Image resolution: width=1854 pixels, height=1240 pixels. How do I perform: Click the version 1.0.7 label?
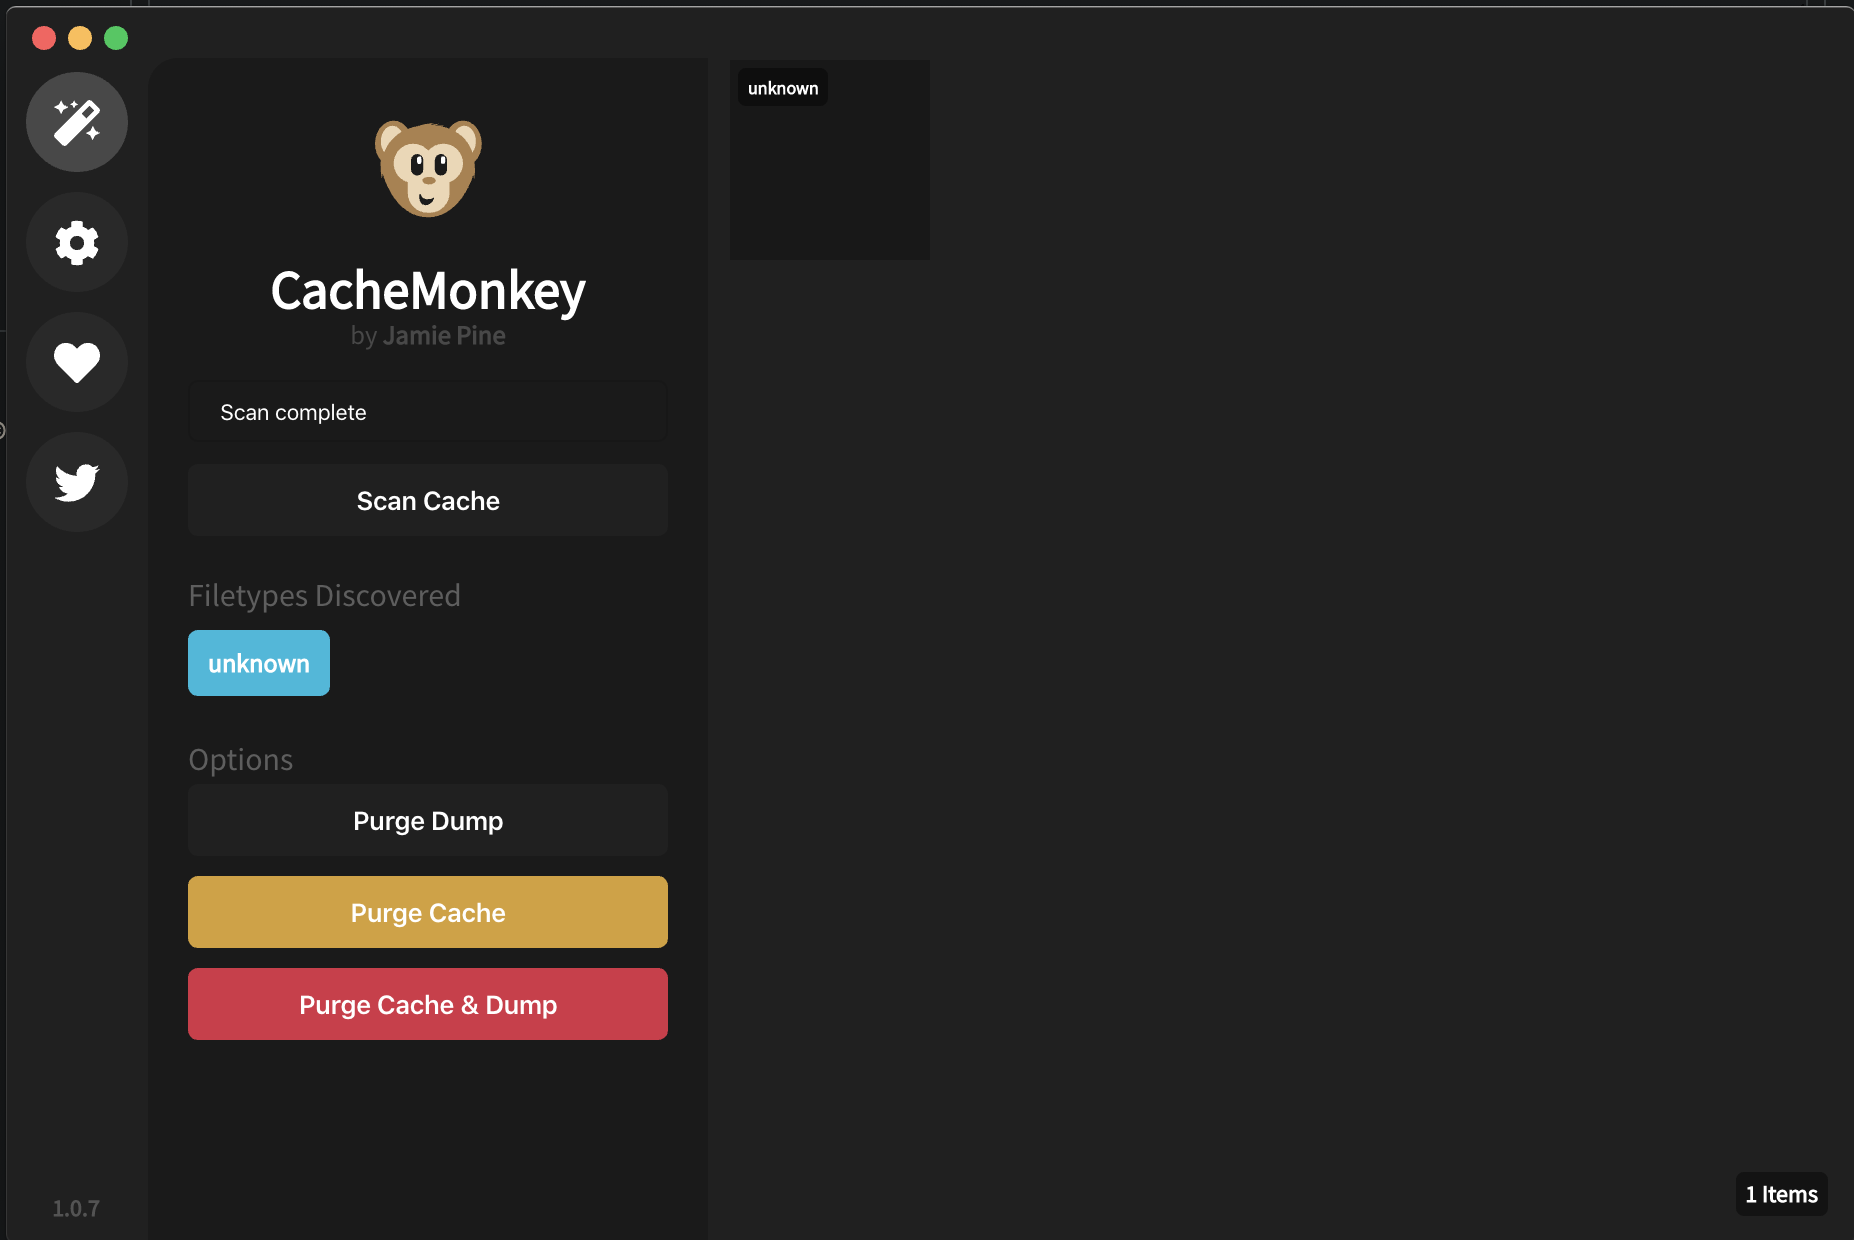tap(75, 1208)
